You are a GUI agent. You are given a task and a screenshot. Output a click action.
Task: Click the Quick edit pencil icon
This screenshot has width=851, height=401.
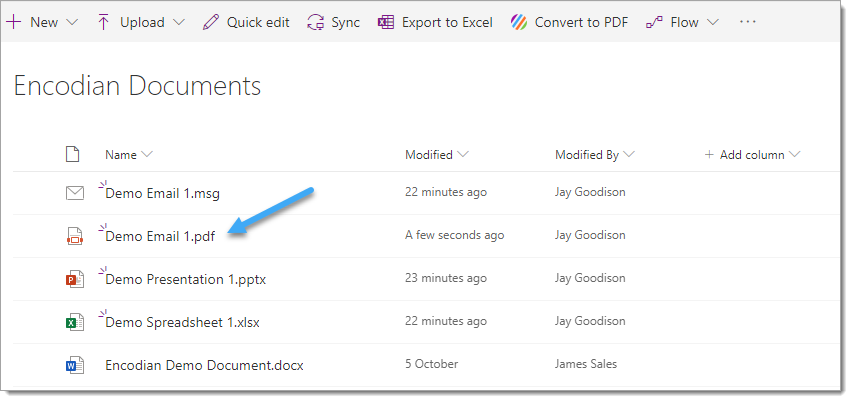tap(211, 22)
